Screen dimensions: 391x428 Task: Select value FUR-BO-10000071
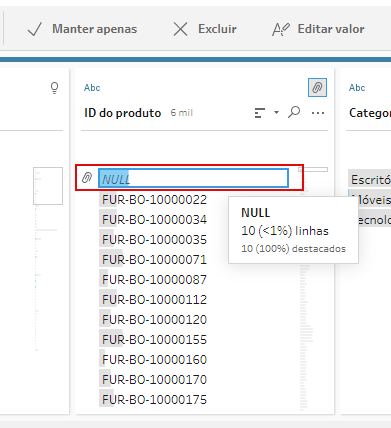click(x=154, y=260)
